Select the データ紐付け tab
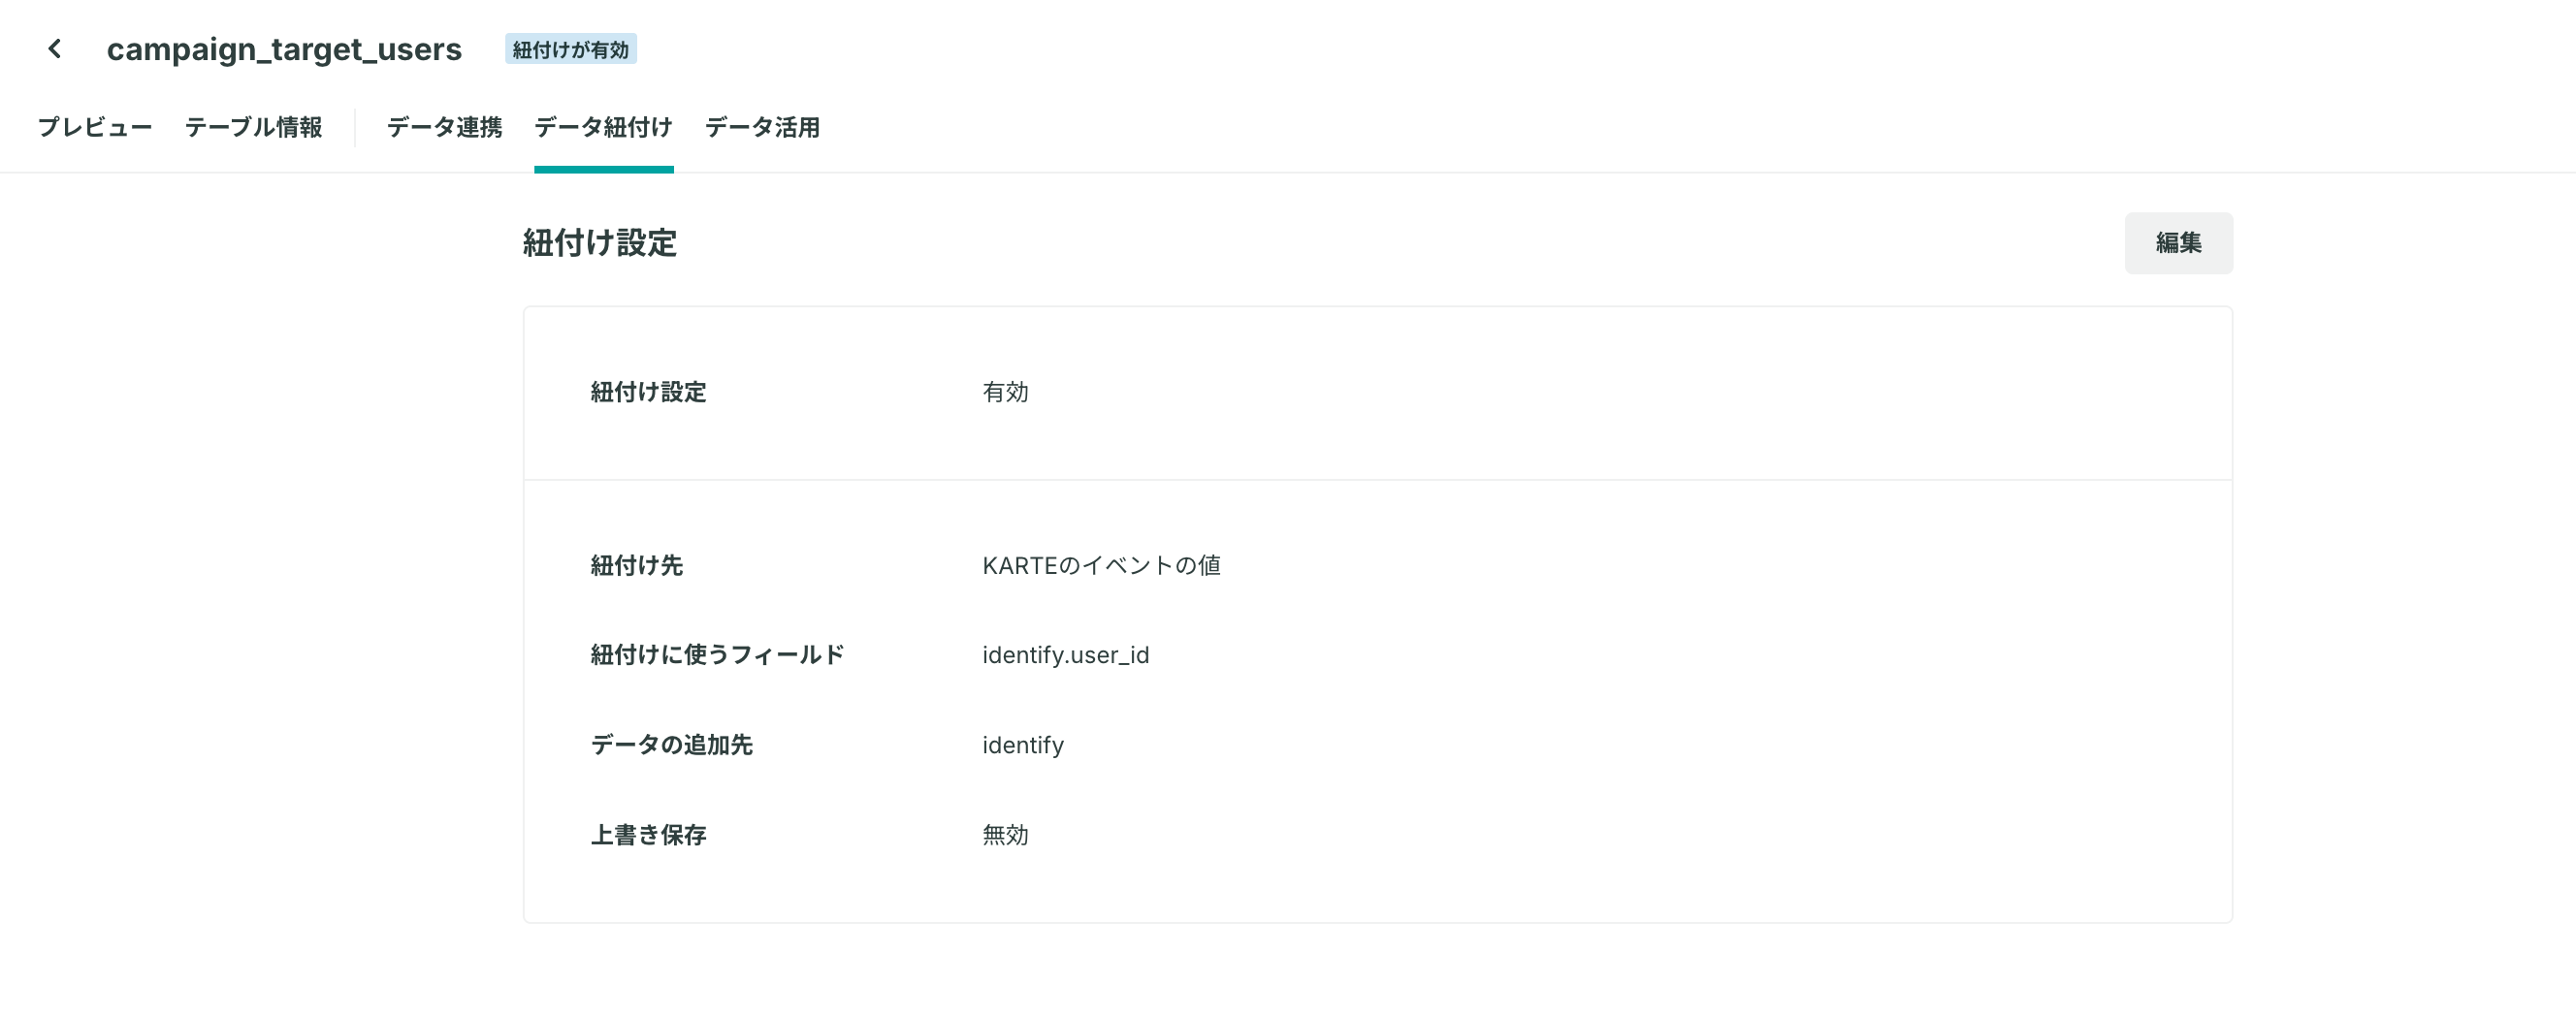The image size is (2576, 1016). pos(603,128)
